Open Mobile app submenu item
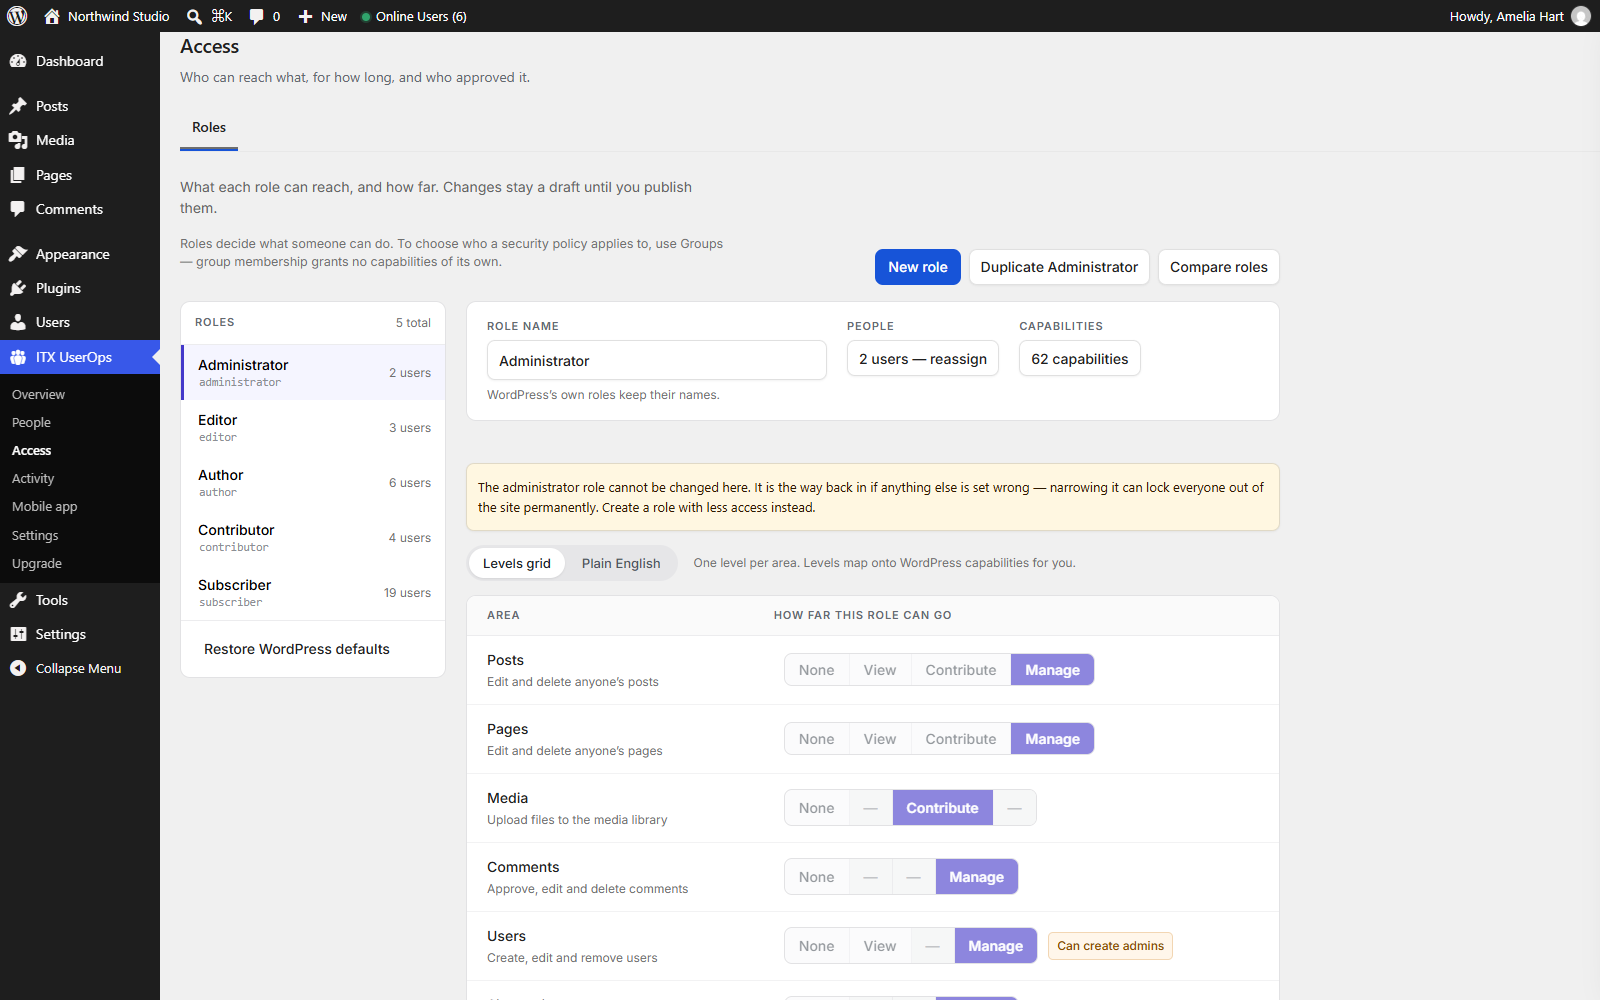This screenshot has width=1600, height=1000. point(44,507)
